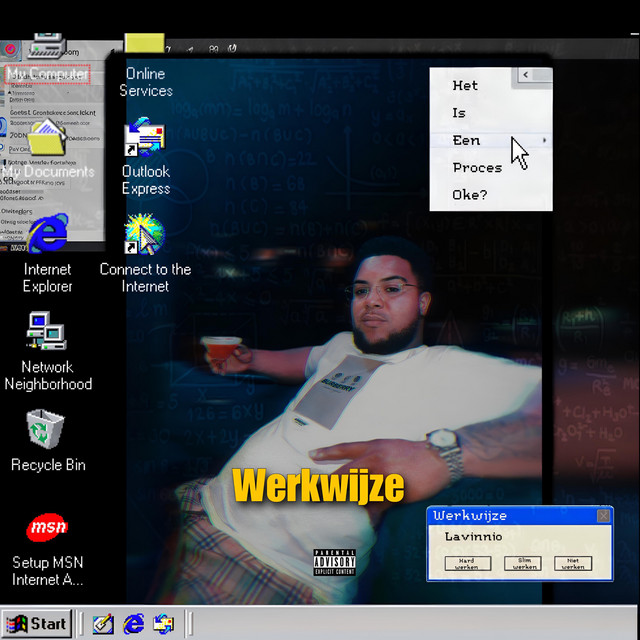The height and width of the screenshot is (640, 640).
Task: Open the Start menu
Action: coord(36,624)
